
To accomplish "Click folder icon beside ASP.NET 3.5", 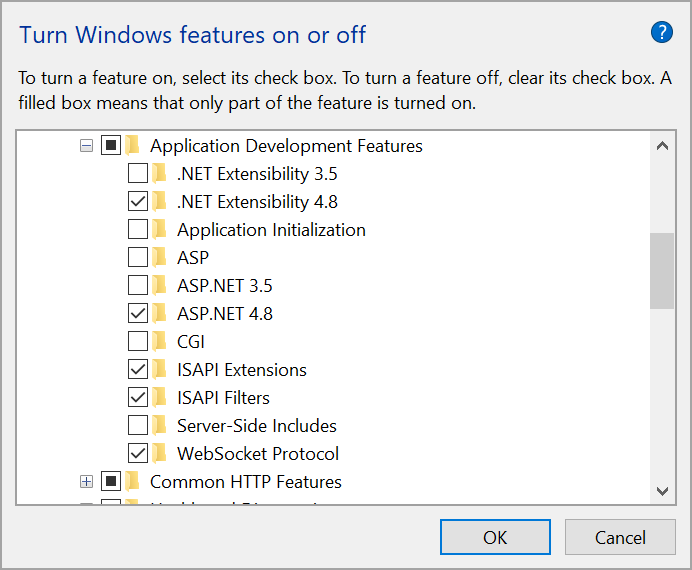I will 159,285.
